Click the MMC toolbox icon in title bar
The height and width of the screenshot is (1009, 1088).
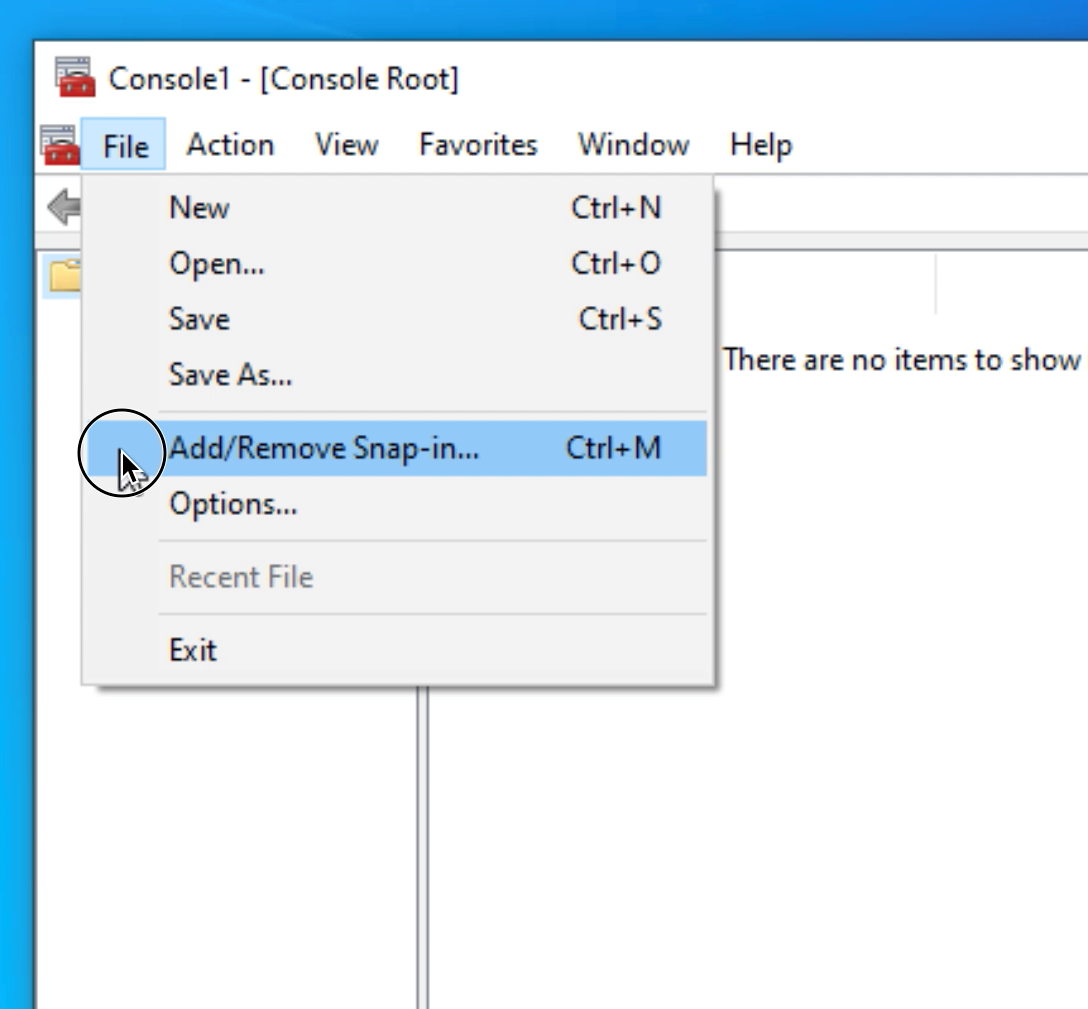pyautogui.click(x=75, y=77)
